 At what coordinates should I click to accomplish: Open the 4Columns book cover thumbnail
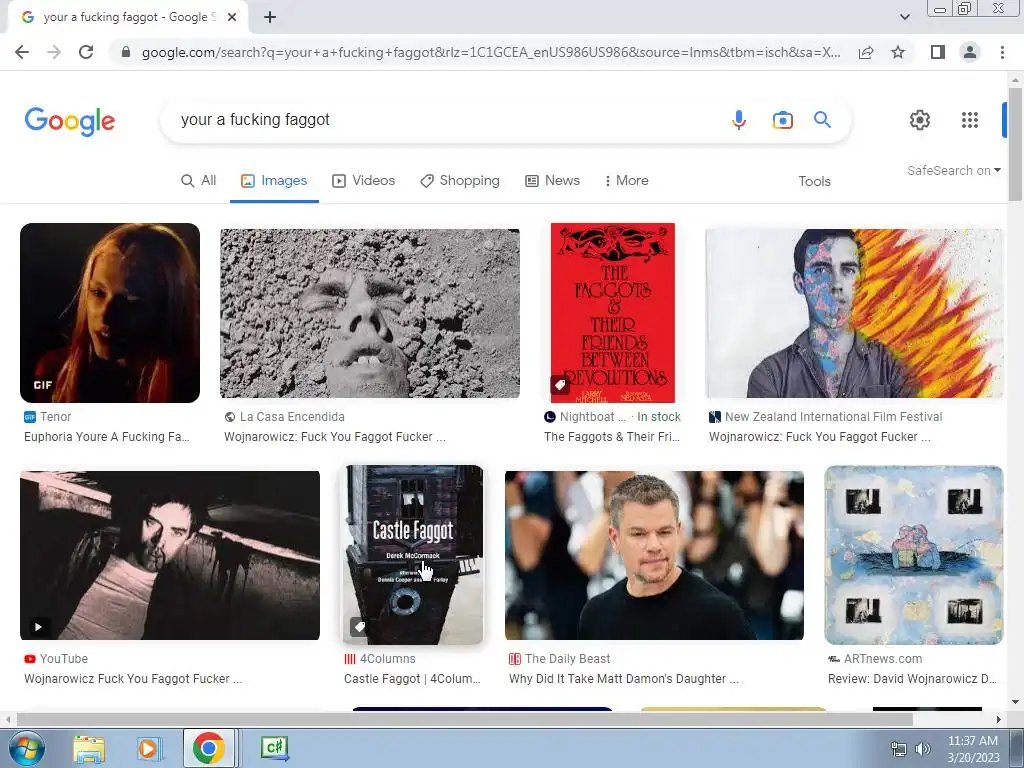click(x=413, y=555)
